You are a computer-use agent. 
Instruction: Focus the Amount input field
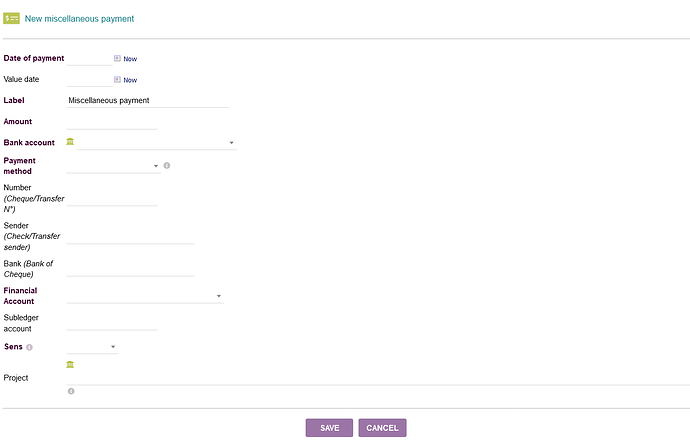pyautogui.click(x=112, y=122)
